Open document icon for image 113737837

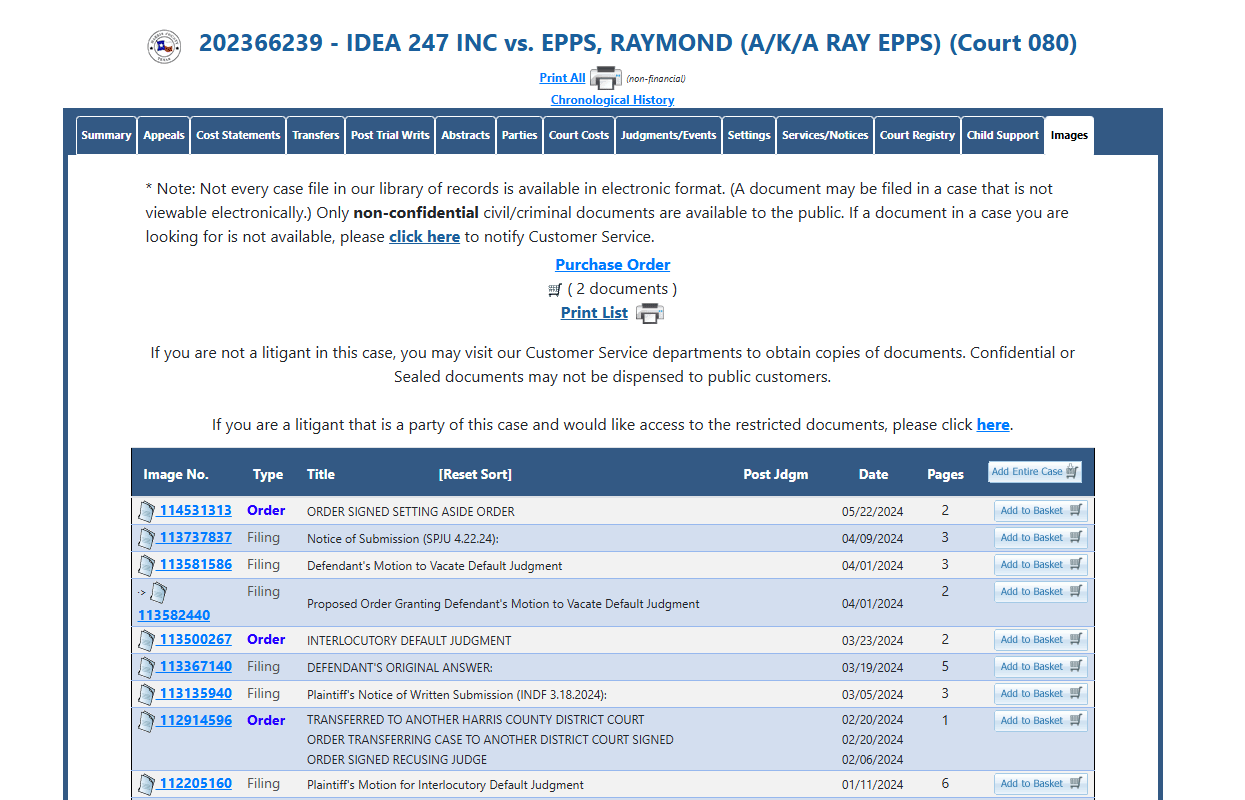coord(147,538)
